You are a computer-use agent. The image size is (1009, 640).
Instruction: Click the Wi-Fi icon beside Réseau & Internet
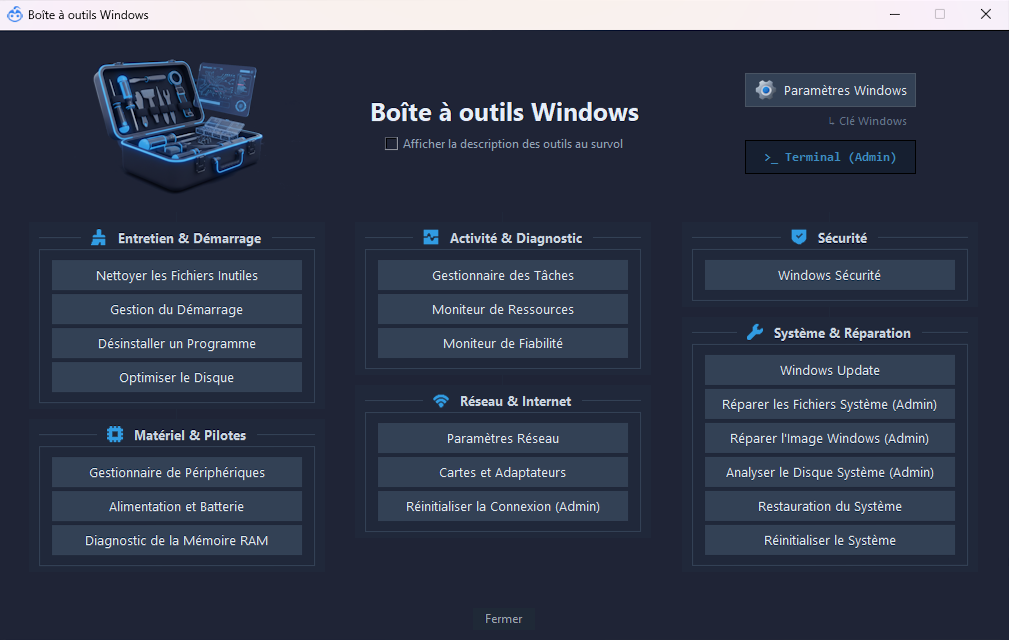point(441,401)
